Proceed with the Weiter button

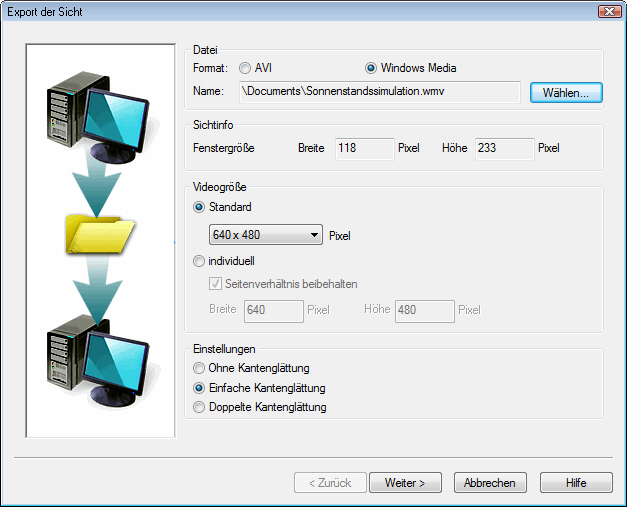(405, 483)
